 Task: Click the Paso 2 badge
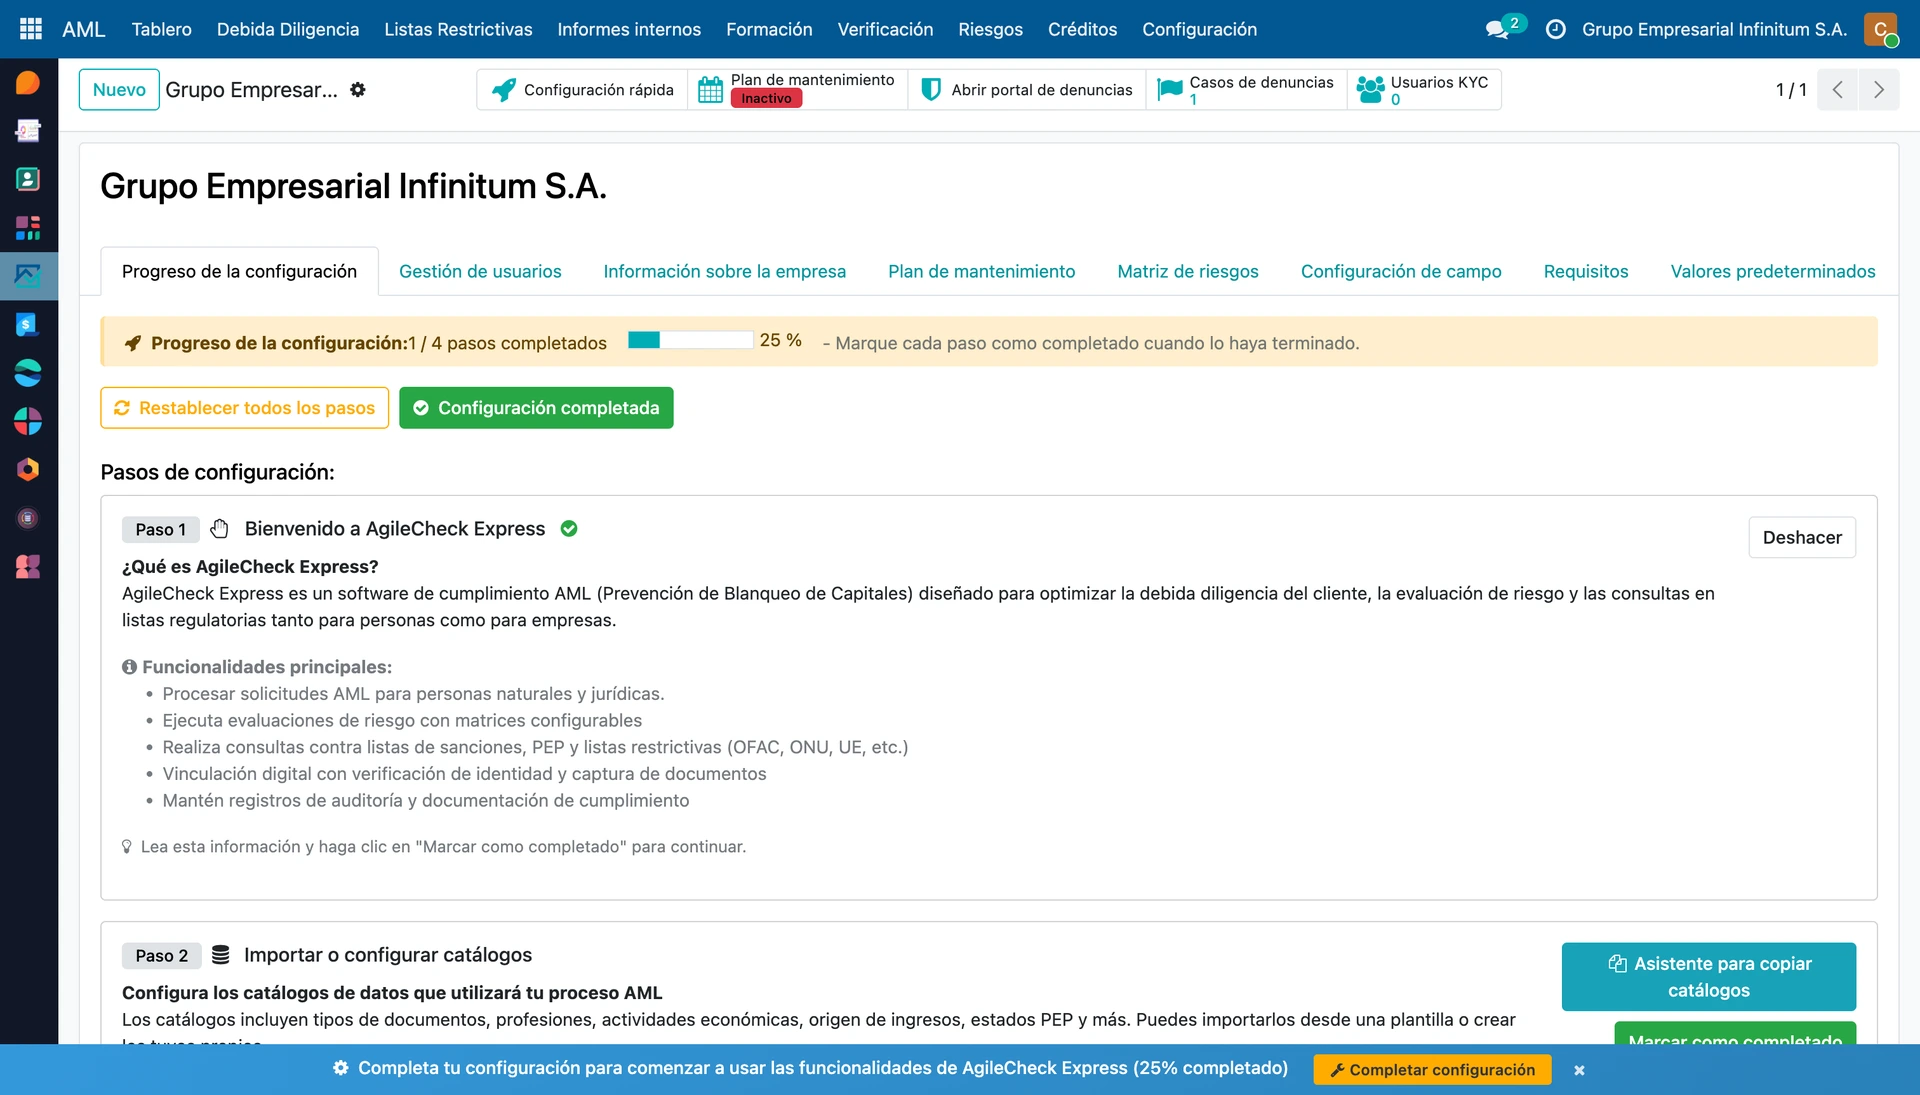162,956
